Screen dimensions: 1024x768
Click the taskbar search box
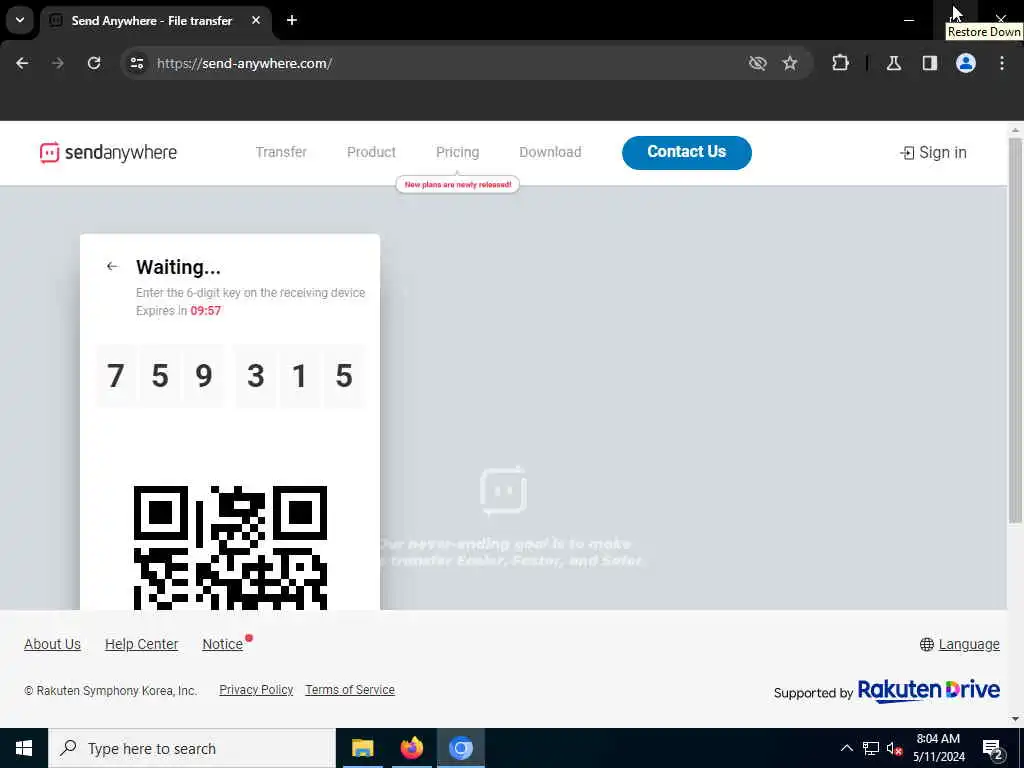click(x=192, y=748)
